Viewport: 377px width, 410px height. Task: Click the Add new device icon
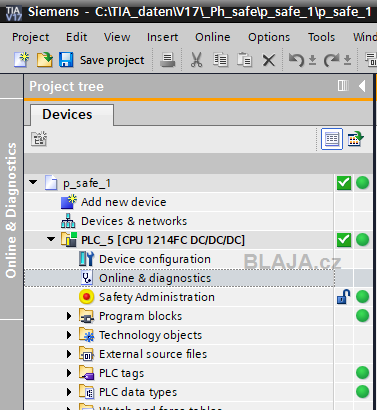(x=69, y=202)
